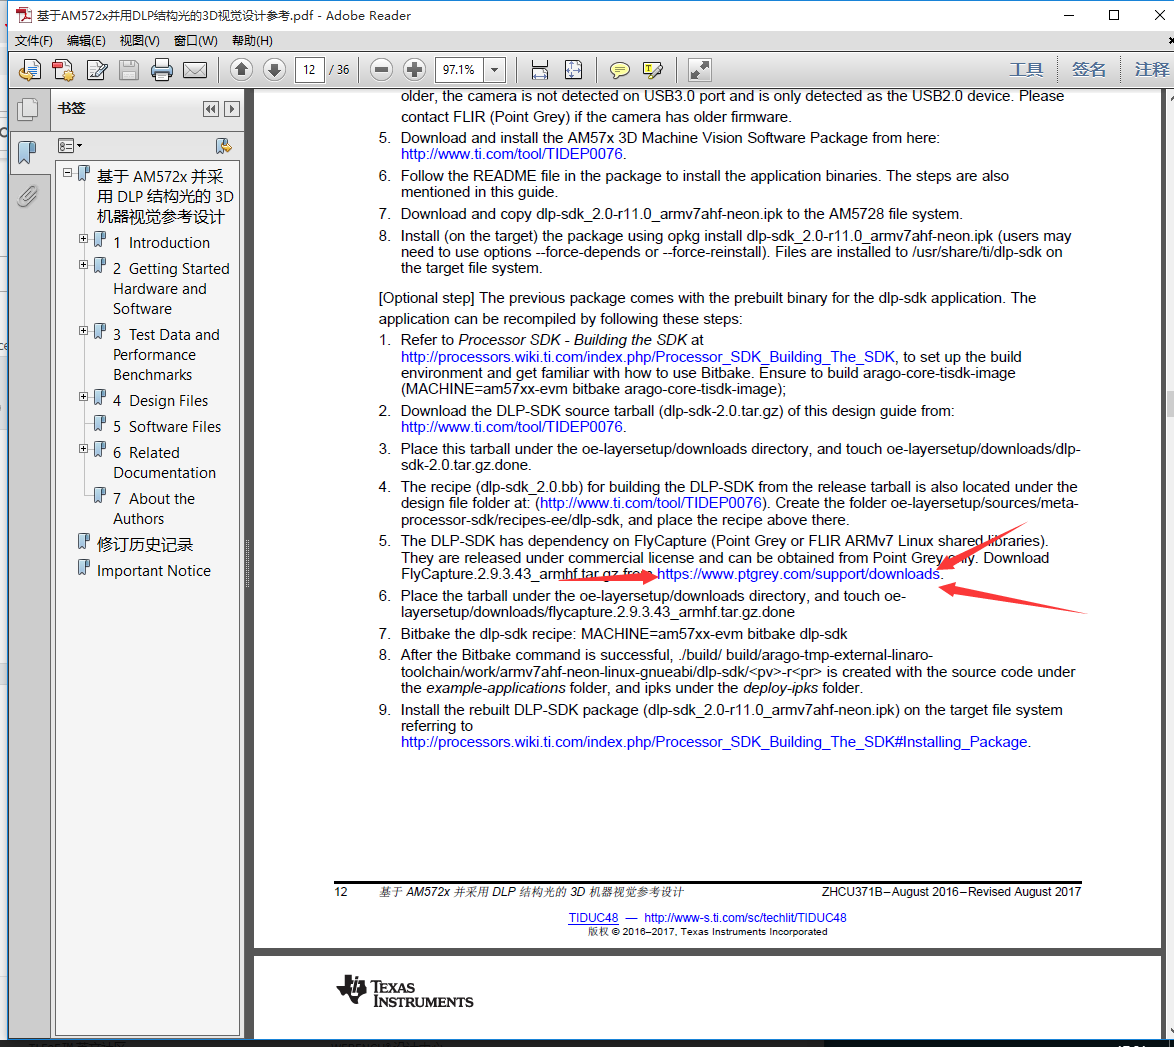
Task: Open the 工具 tools pane
Action: pyautogui.click(x=1026, y=70)
